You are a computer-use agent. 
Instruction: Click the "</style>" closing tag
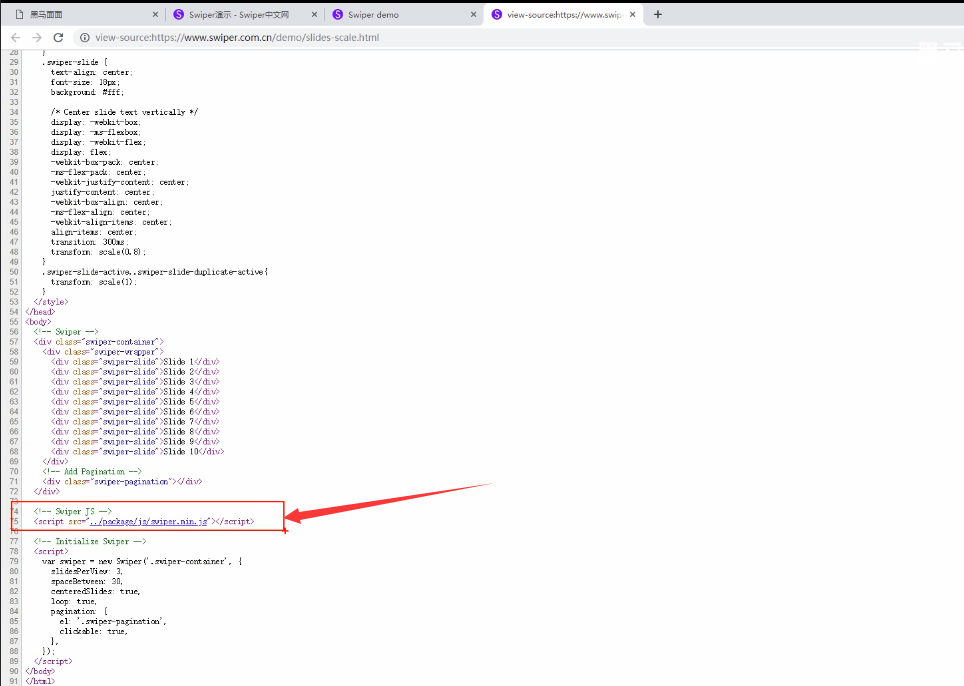[x=51, y=302]
